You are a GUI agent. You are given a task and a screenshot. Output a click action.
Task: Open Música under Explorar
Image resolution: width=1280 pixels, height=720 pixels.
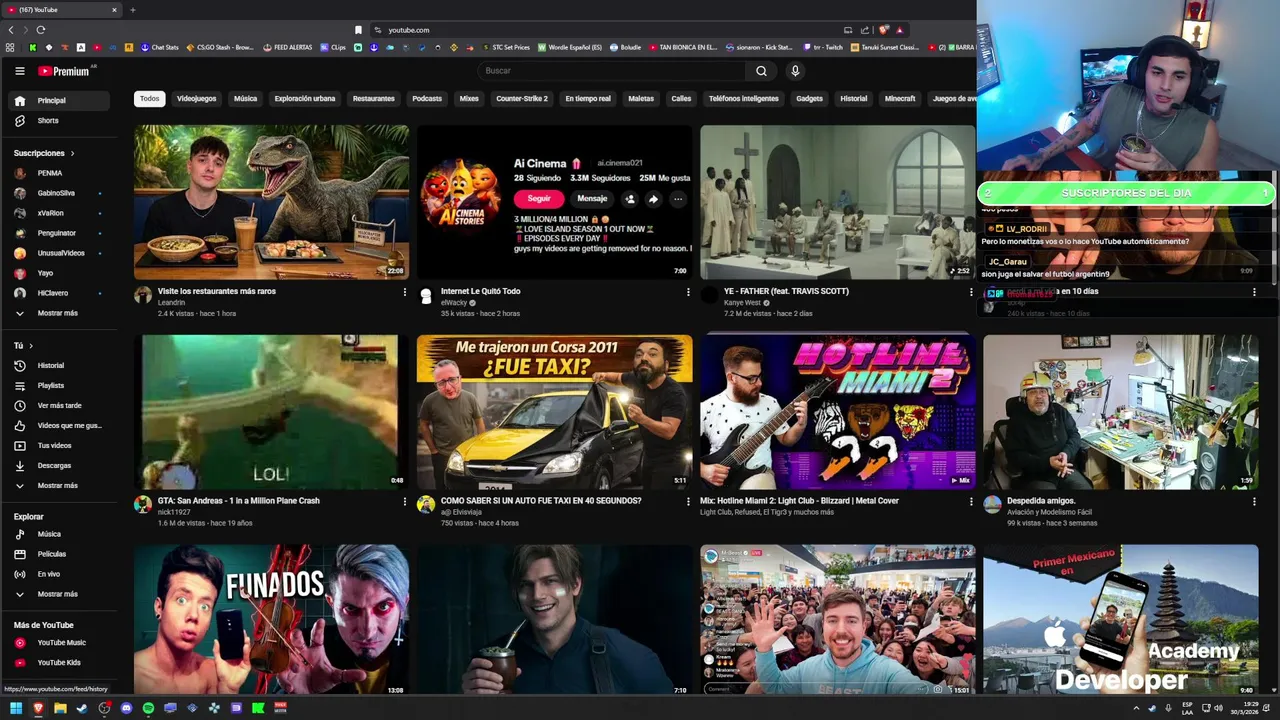(61, 534)
